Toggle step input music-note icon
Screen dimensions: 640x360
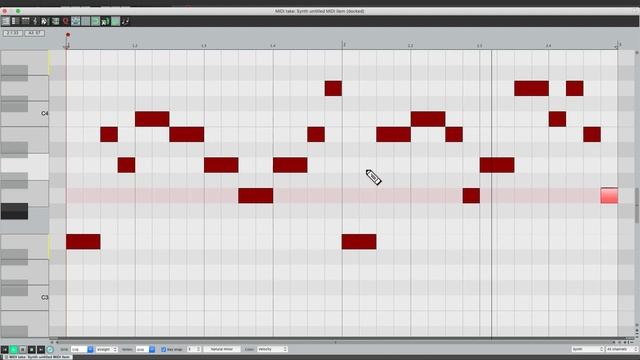point(125,21)
